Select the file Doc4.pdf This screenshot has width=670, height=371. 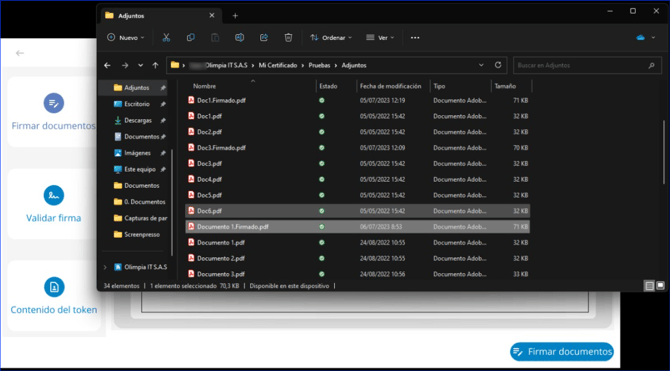[358, 179]
